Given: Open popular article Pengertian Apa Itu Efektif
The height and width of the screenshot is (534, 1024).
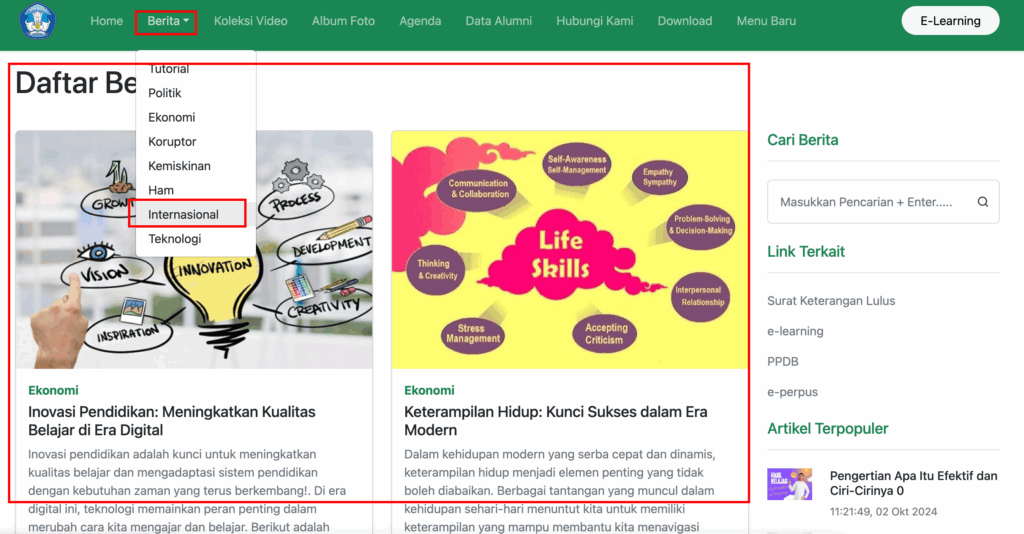Looking at the screenshot, I should click(x=913, y=483).
